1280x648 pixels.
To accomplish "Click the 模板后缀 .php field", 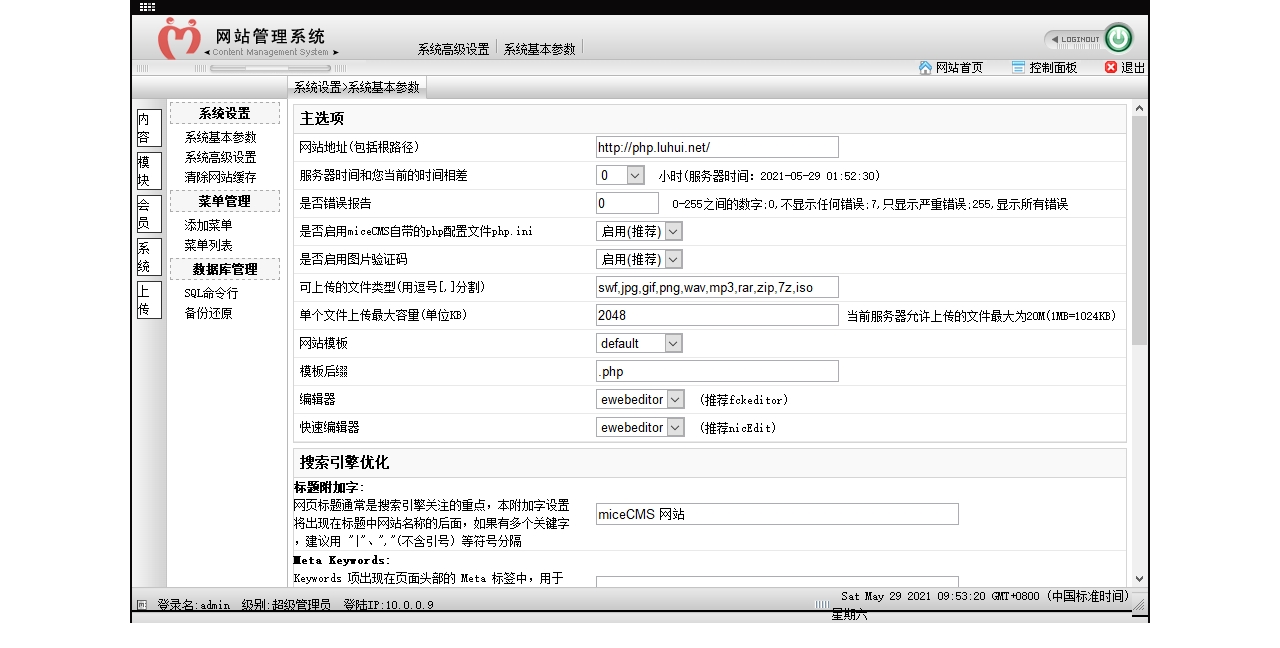I will click(717, 371).
